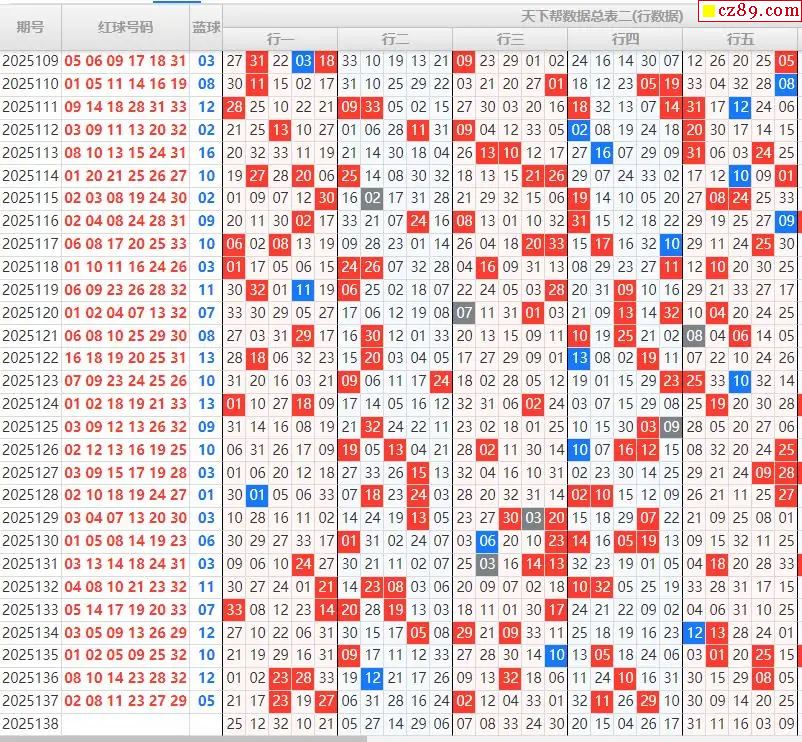Select the 行二 group header

[395, 39]
